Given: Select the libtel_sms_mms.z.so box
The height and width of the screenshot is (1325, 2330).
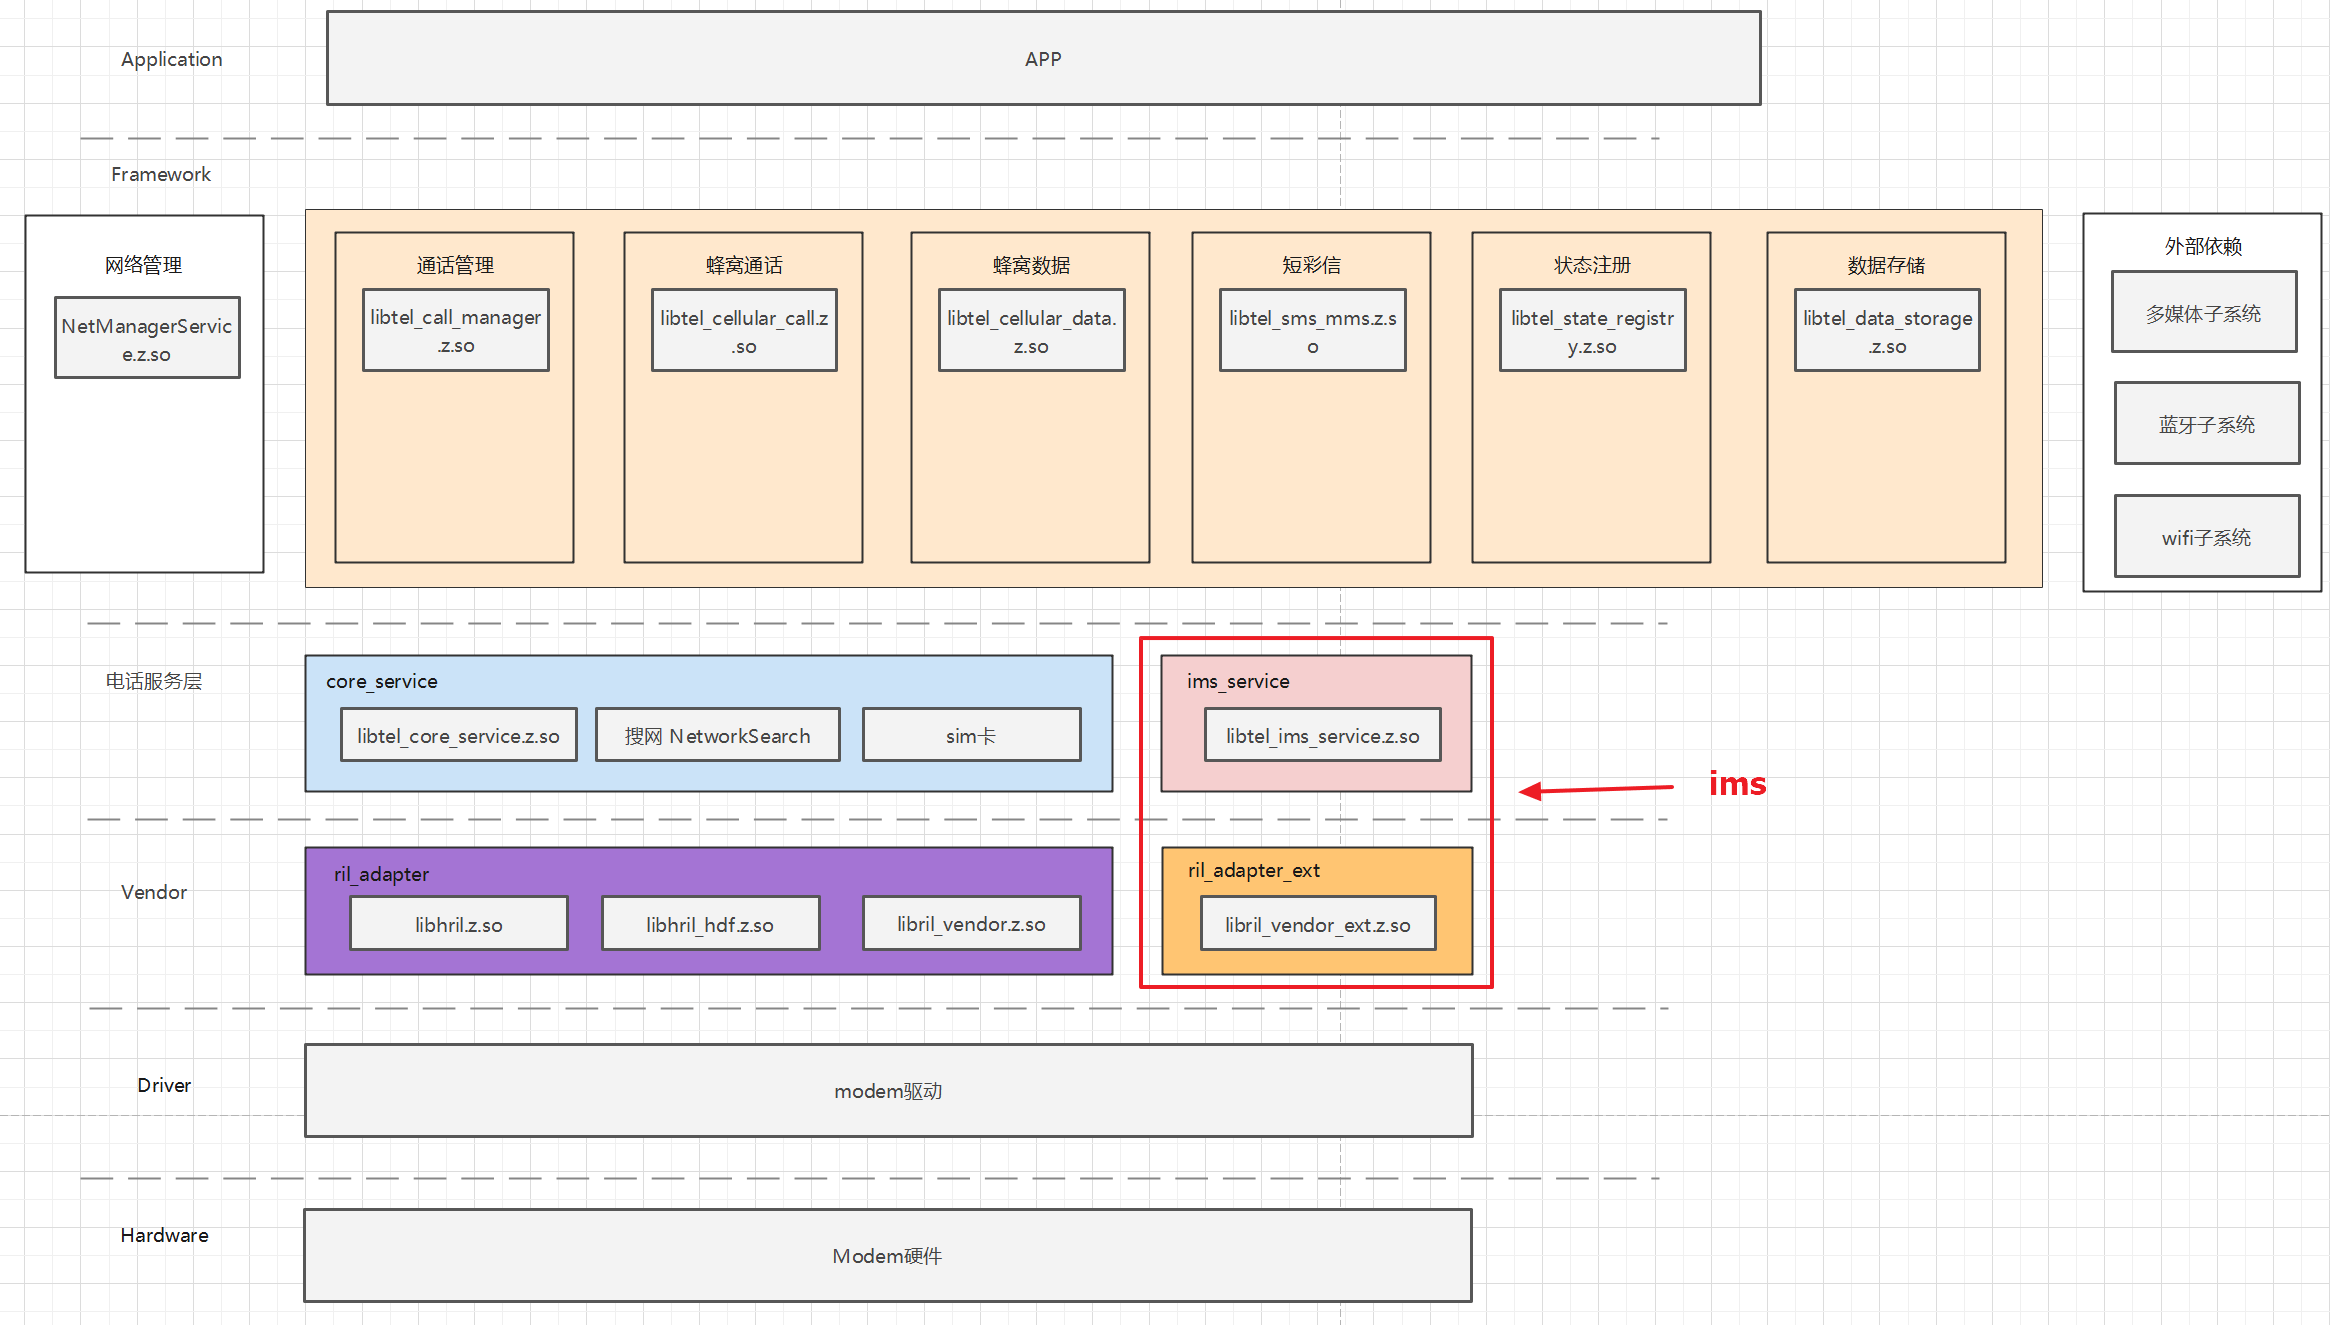Looking at the screenshot, I should (1312, 331).
